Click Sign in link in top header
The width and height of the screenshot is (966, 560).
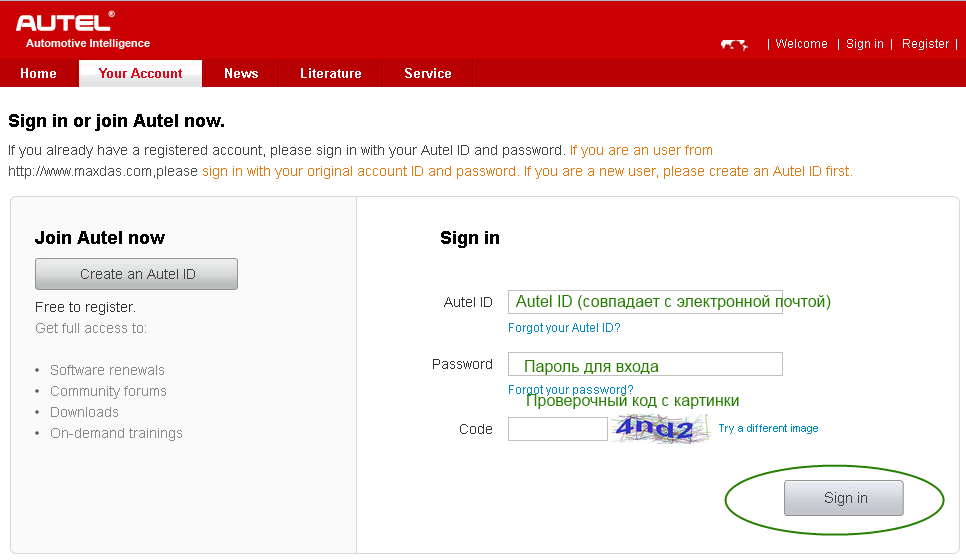tap(864, 44)
